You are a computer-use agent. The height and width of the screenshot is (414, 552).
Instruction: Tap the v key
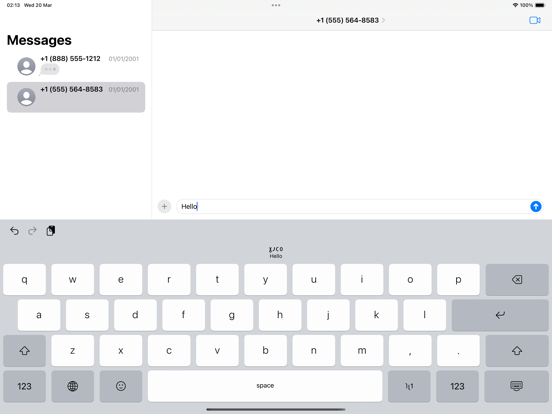click(x=217, y=351)
